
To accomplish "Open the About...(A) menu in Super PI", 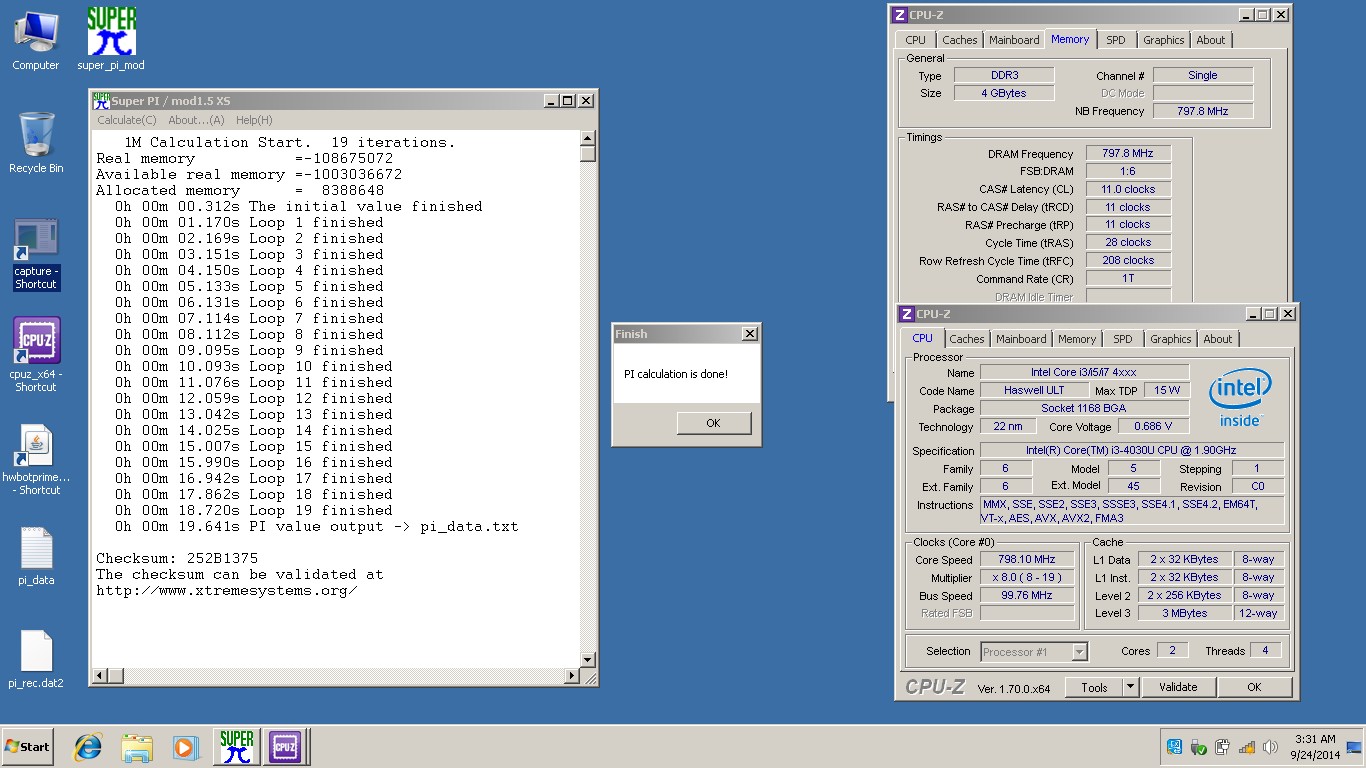I will (x=196, y=120).
